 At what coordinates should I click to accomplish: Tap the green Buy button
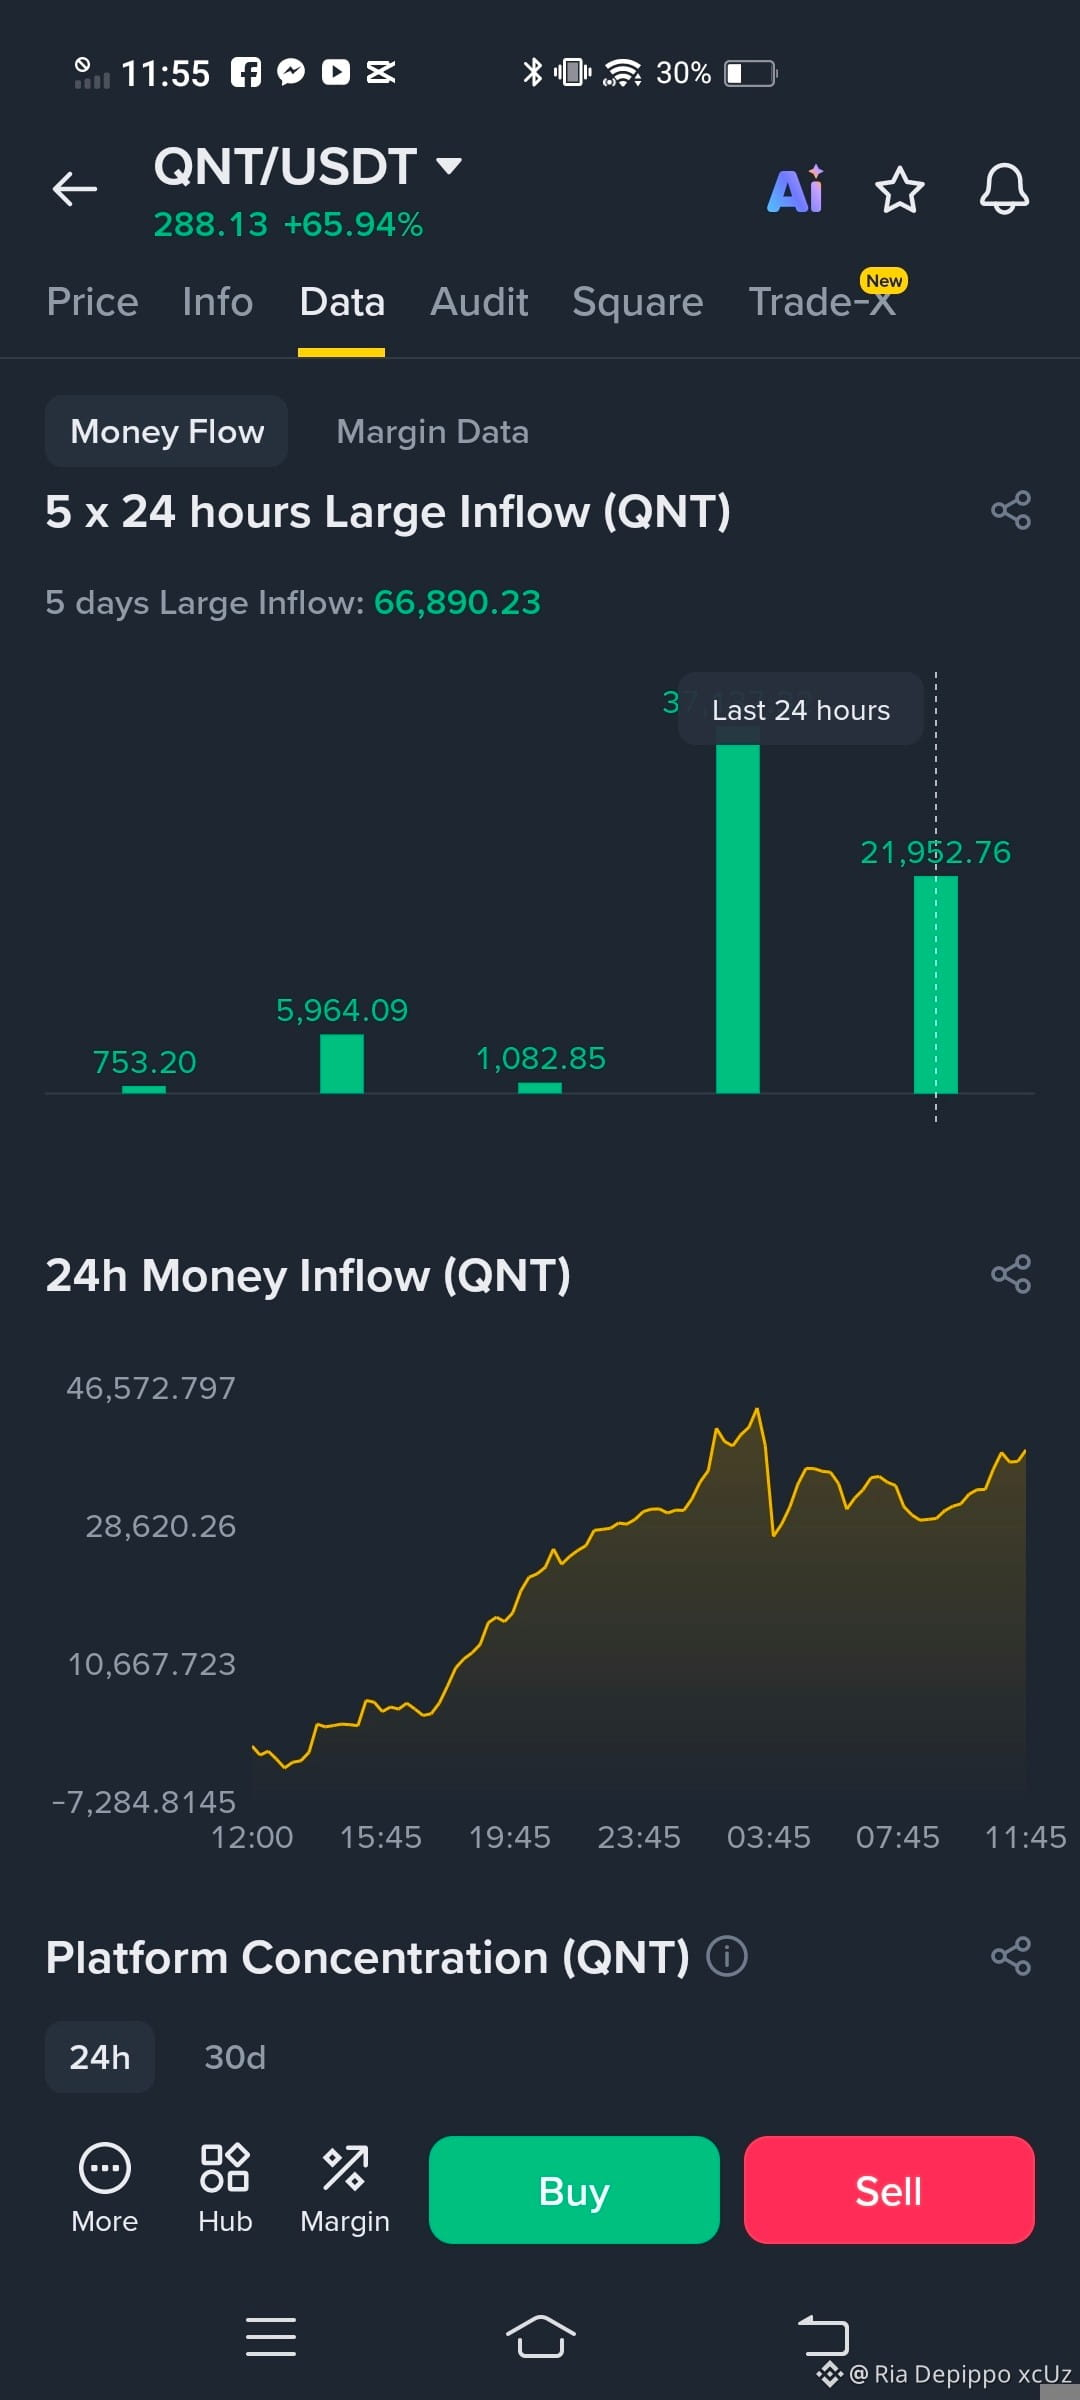(x=574, y=2190)
